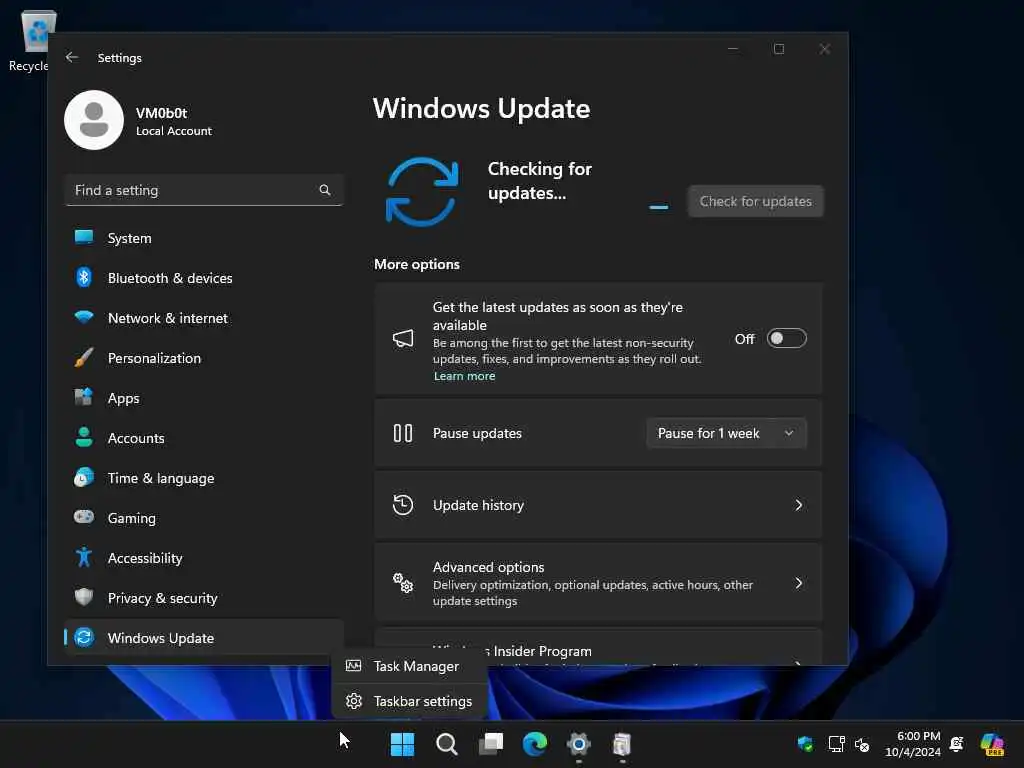Open Bluetooth & devices category

tap(204, 278)
